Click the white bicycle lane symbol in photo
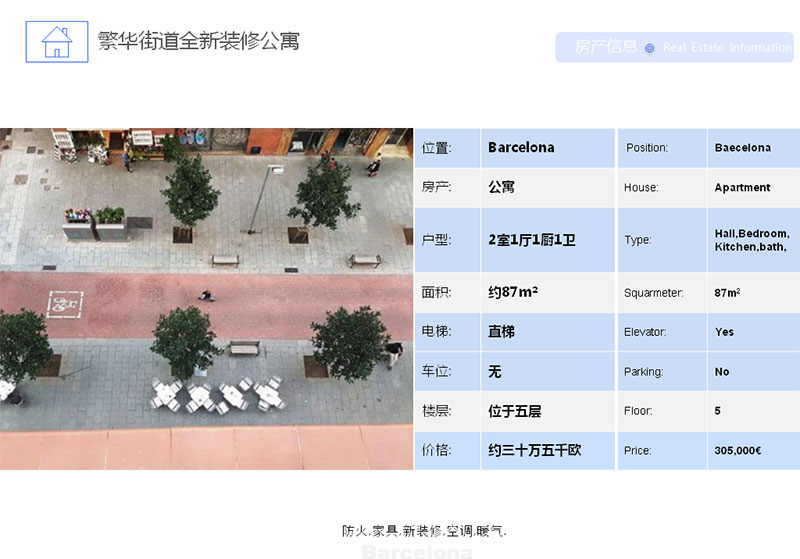Viewport: 800px width, 559px height. (x=63, y=300)
